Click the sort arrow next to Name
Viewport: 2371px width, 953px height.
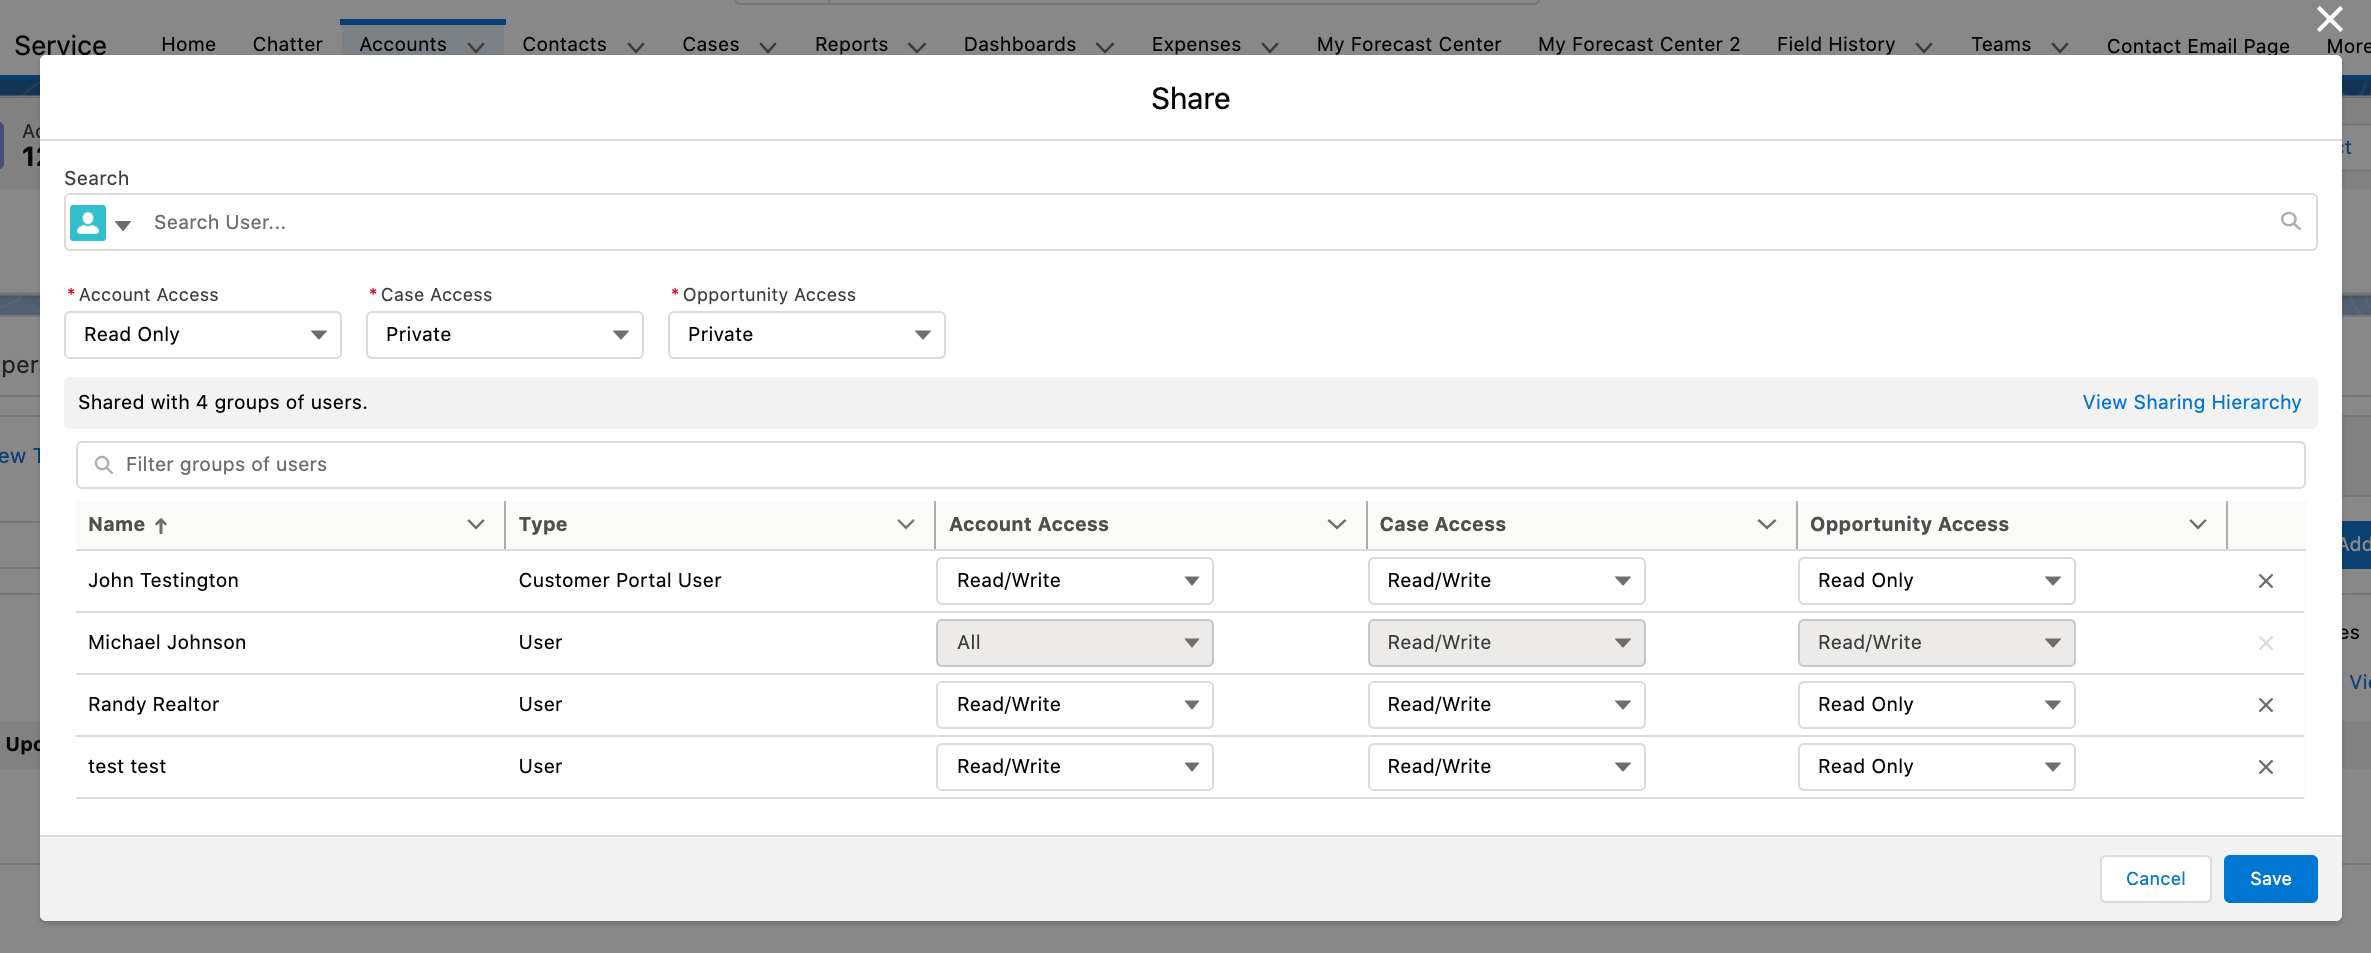pos(160,524)
